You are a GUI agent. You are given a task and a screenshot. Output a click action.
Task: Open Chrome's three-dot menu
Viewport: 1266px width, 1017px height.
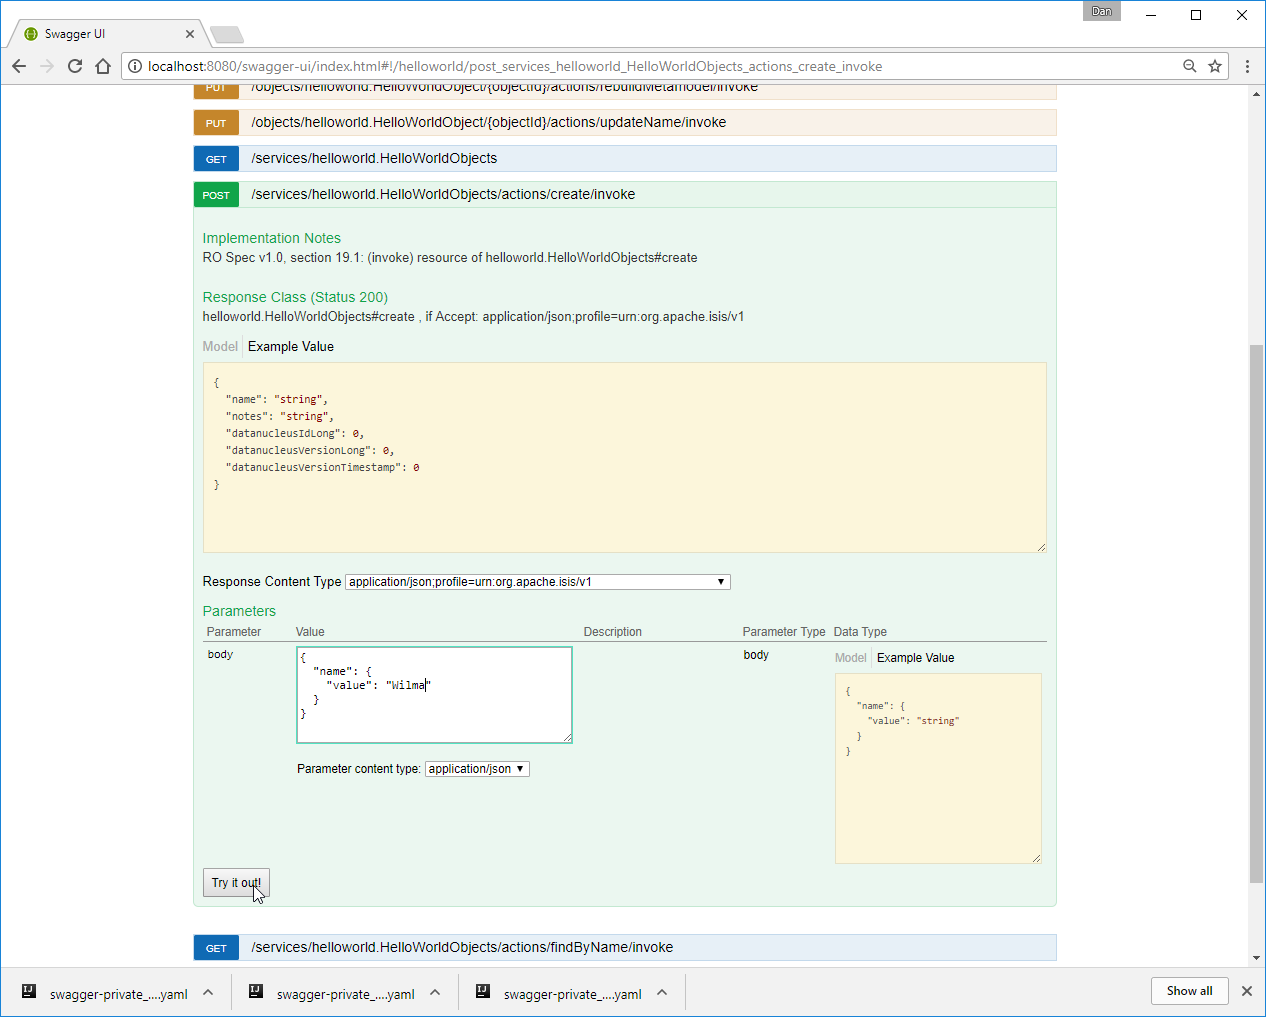pyautogui.click(x=1247, y=66)
